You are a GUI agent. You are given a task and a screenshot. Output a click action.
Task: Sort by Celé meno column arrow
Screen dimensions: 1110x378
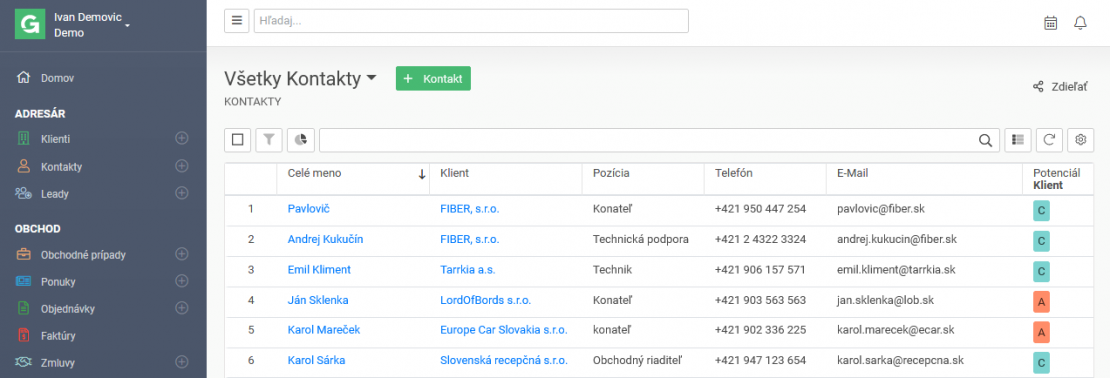click(x=422, y=174)
